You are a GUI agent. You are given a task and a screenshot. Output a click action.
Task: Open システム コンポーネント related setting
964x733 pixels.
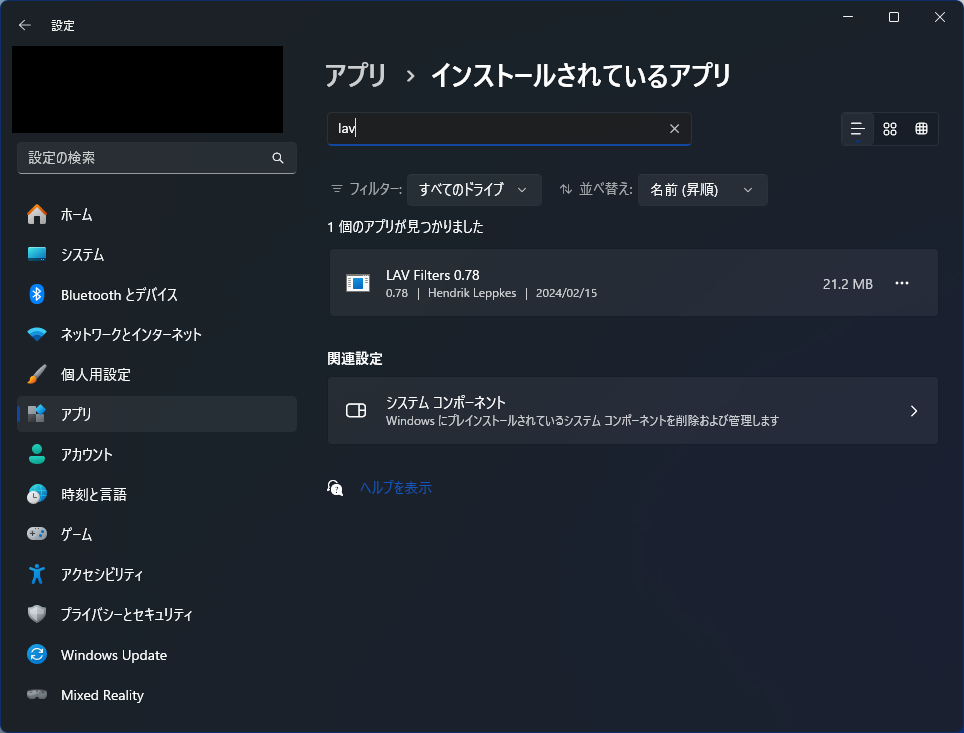[633, 411]
